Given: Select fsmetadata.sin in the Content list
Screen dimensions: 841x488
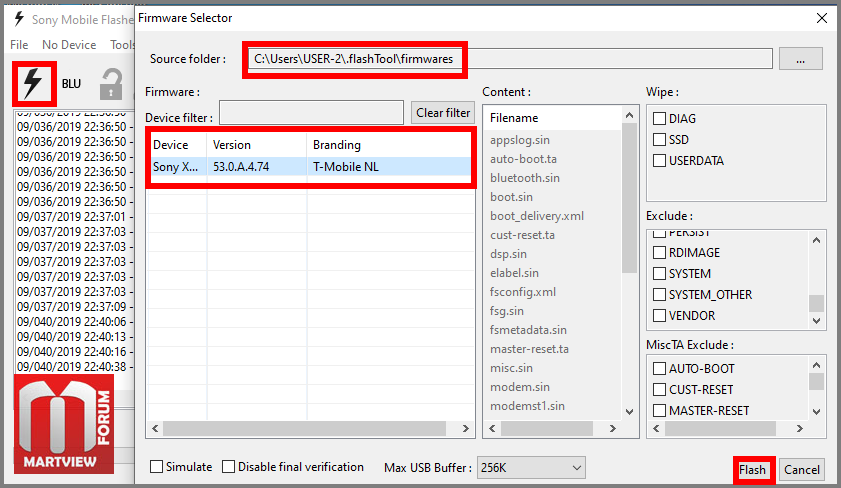Looking at the screenshot, I should [528, 330].
